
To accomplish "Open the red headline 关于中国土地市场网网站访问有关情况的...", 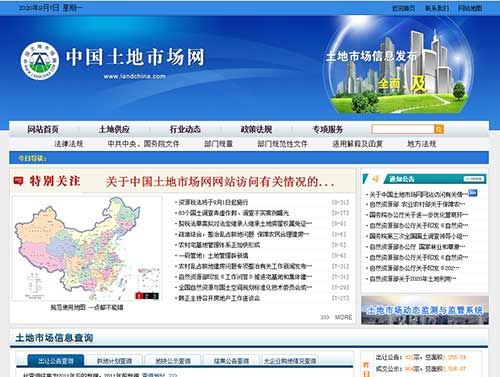I will tap(220, 182).
